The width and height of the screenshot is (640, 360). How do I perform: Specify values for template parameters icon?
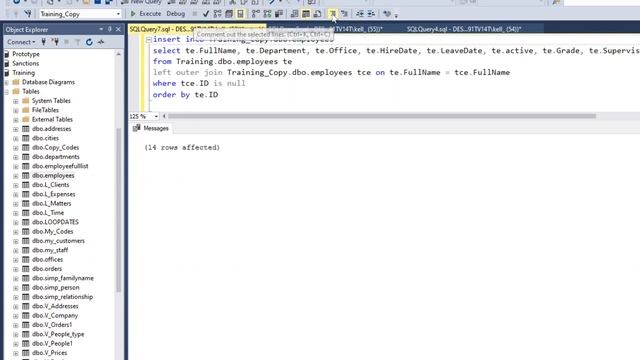pos(387,14)
